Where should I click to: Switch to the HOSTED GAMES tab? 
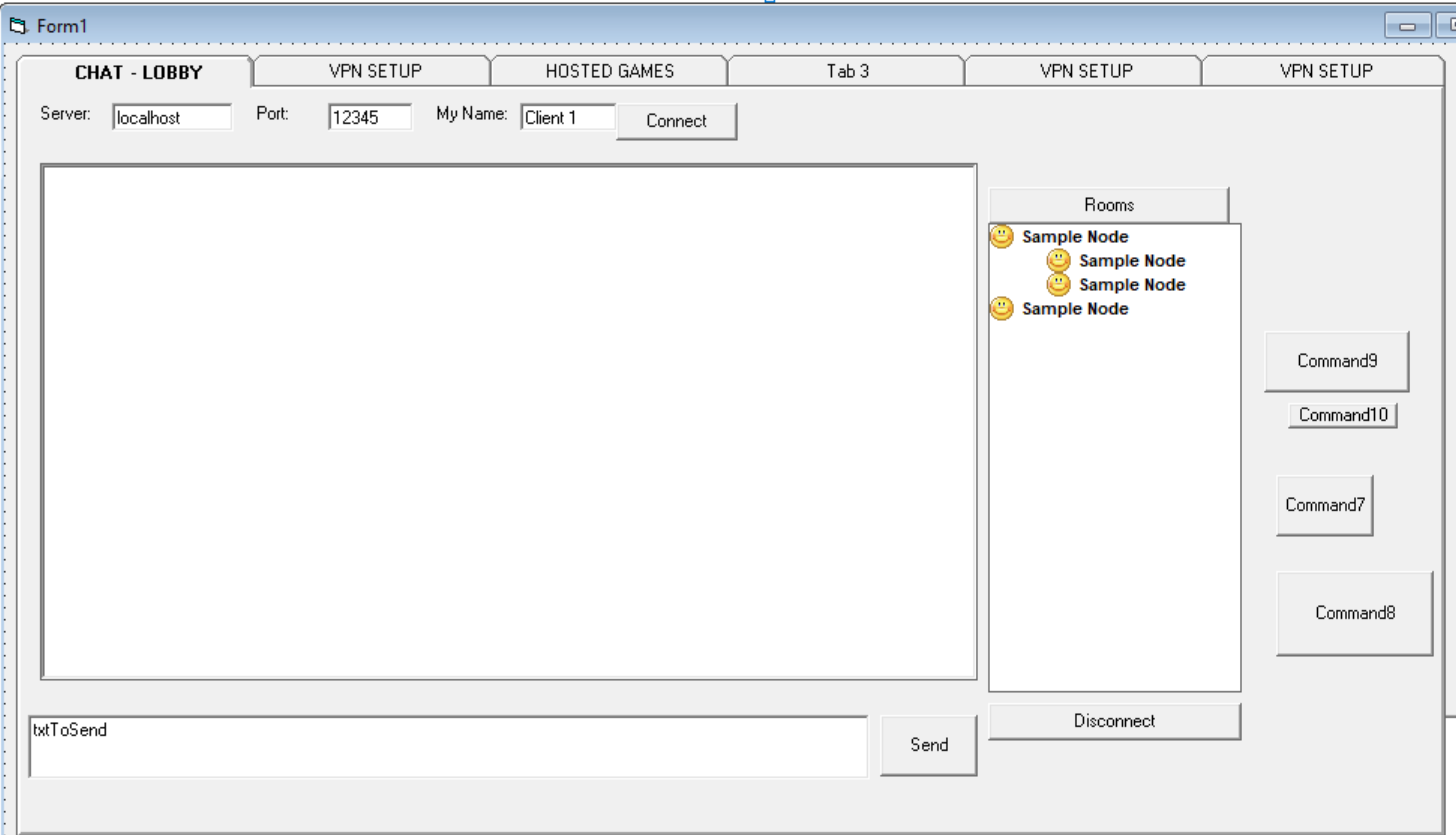608,71
